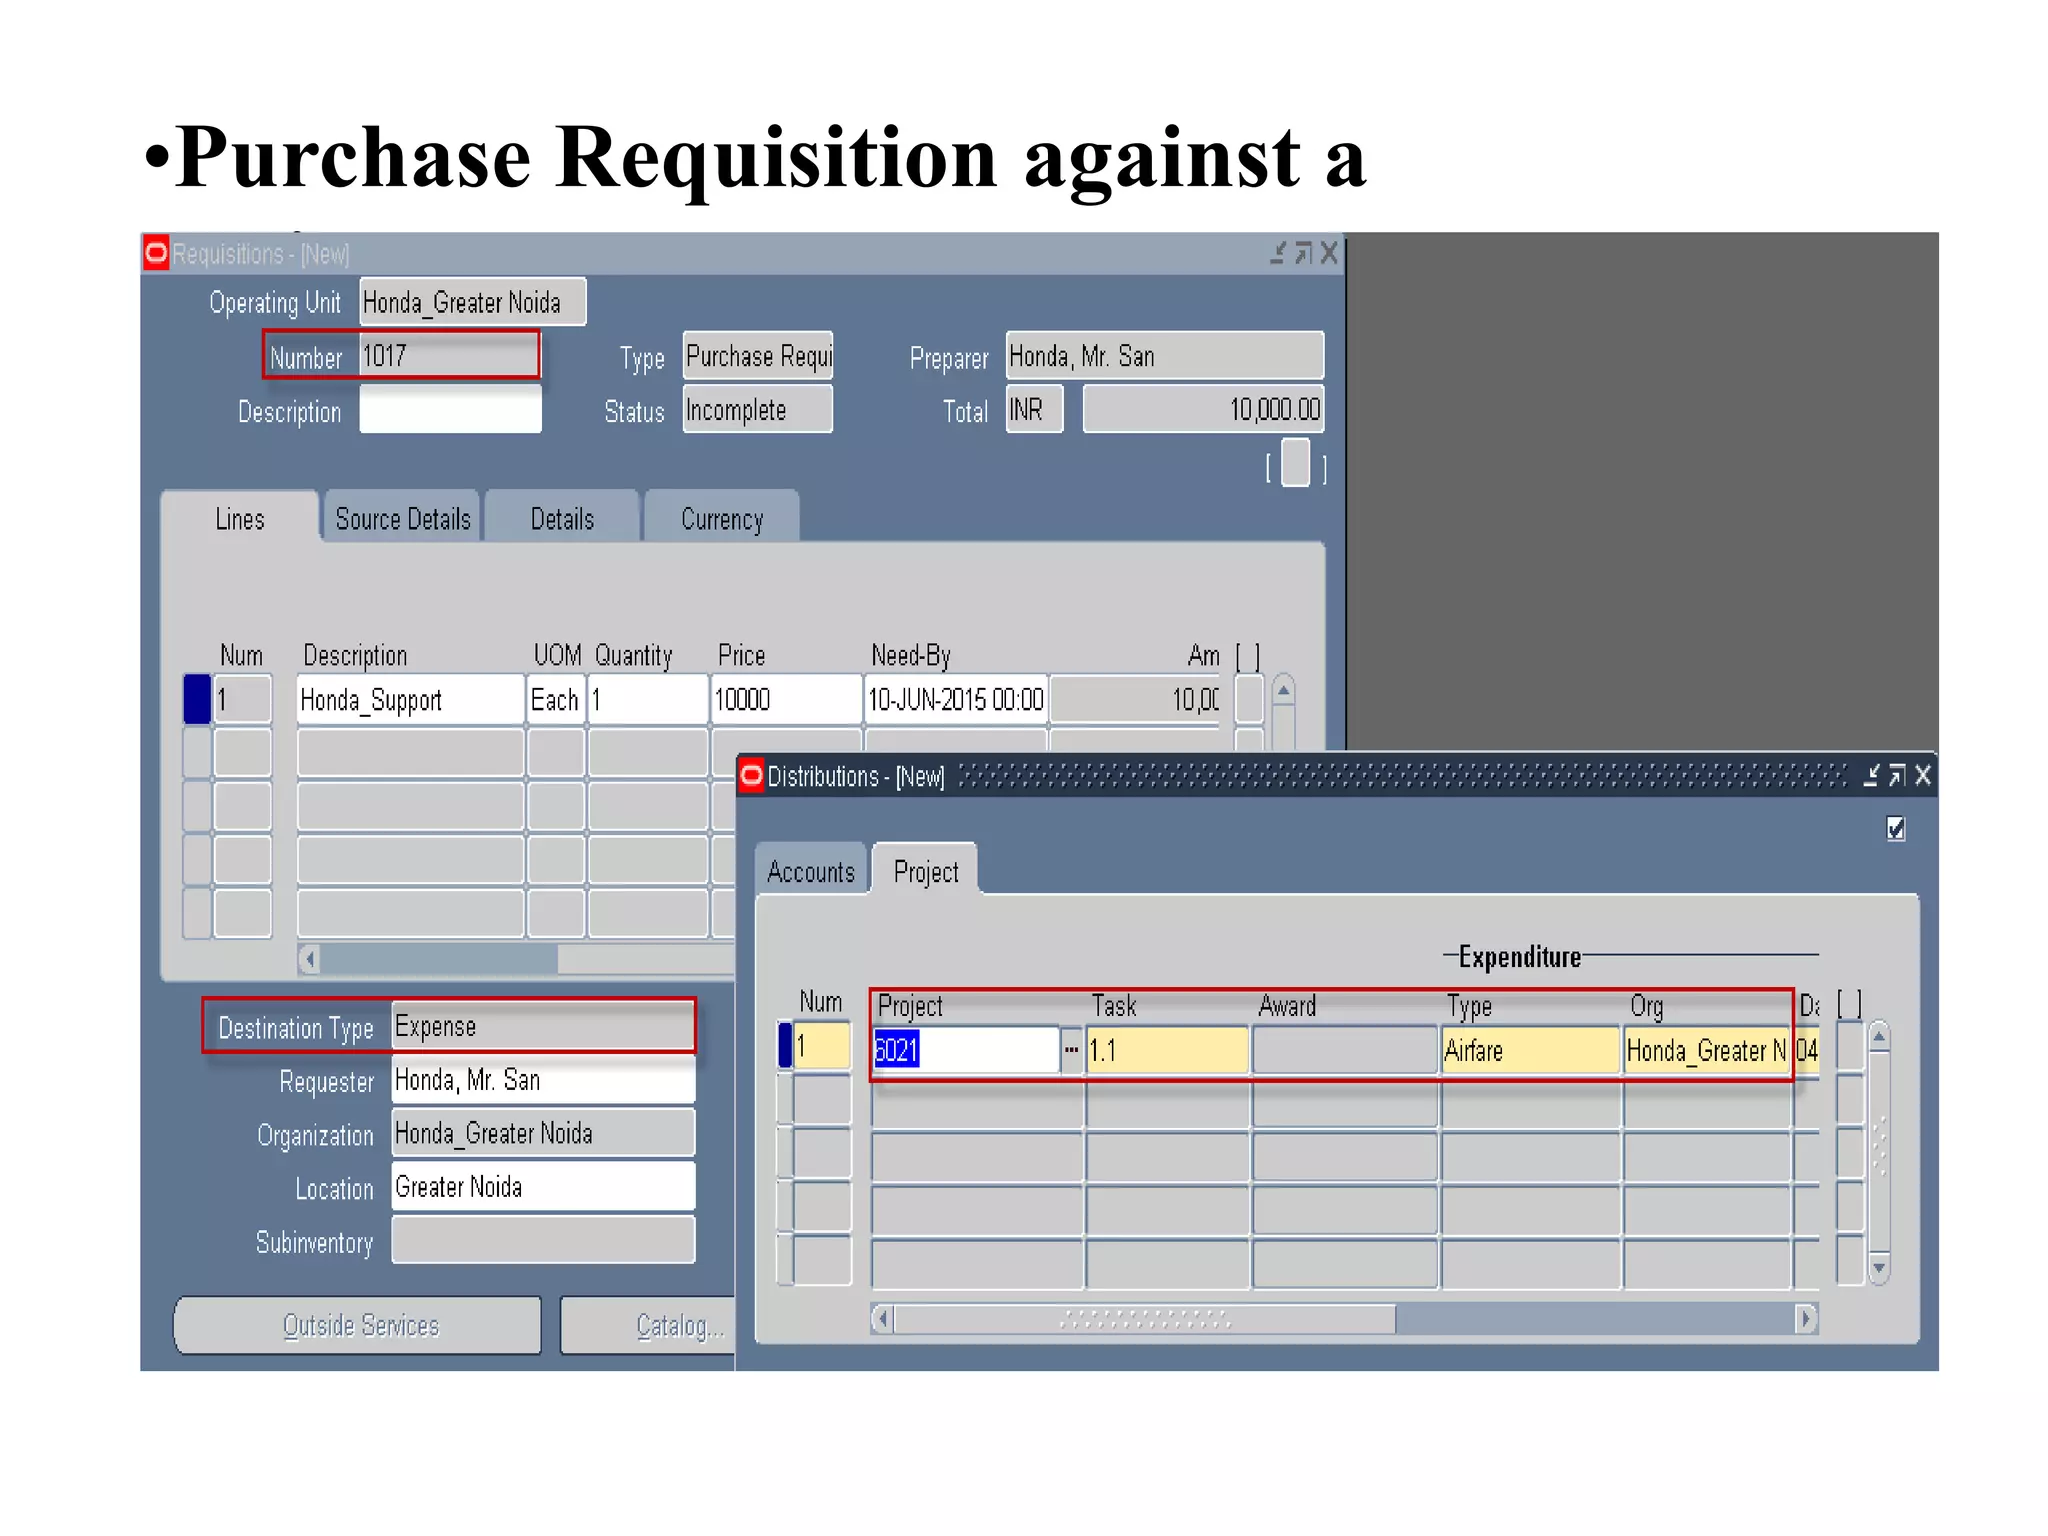The width and height of the screenshot is (2048, 1536).
Task: Maximize the Distributions window
Action: tap(1897, 775)
